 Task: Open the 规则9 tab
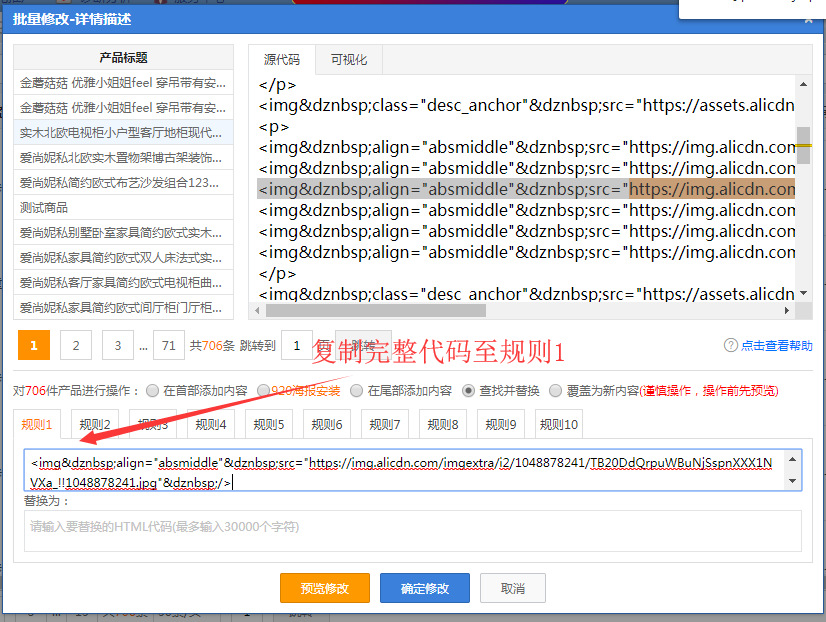click(x=500, y=424)
